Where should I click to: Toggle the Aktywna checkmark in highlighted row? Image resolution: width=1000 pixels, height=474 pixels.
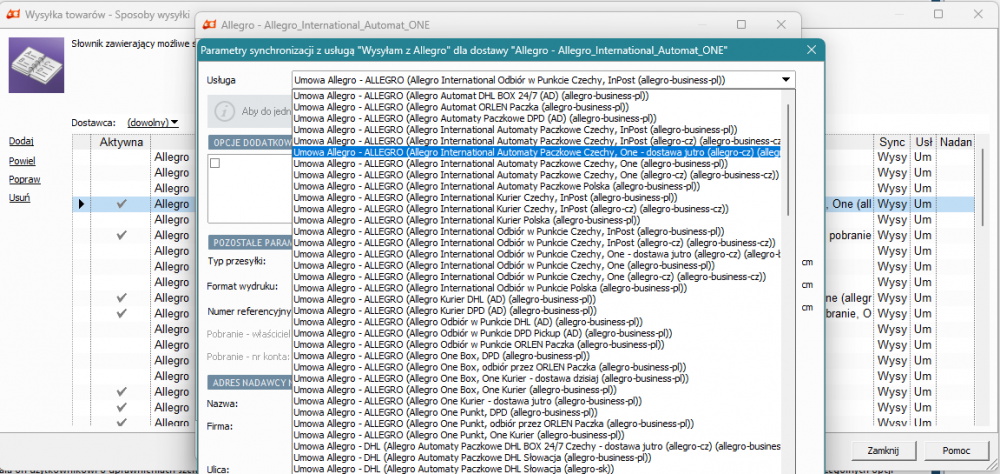(x=122, y=204)
